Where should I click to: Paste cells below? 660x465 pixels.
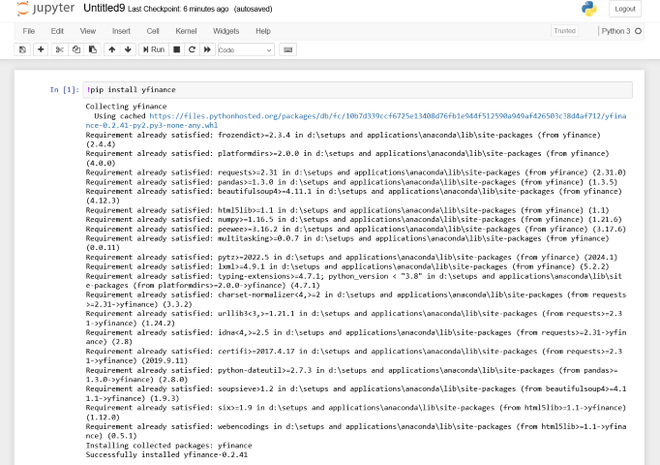point(93,50)
